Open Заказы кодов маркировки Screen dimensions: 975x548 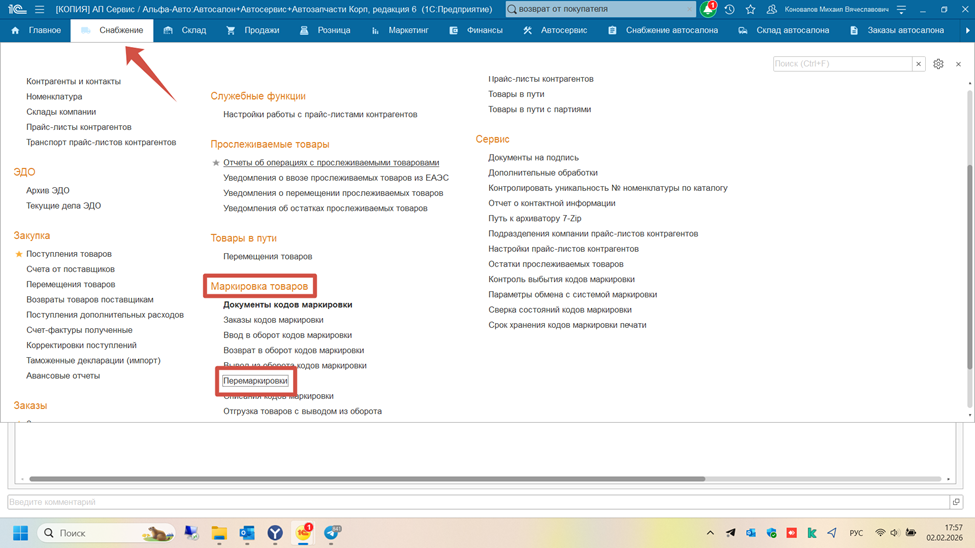pos(273,320)
